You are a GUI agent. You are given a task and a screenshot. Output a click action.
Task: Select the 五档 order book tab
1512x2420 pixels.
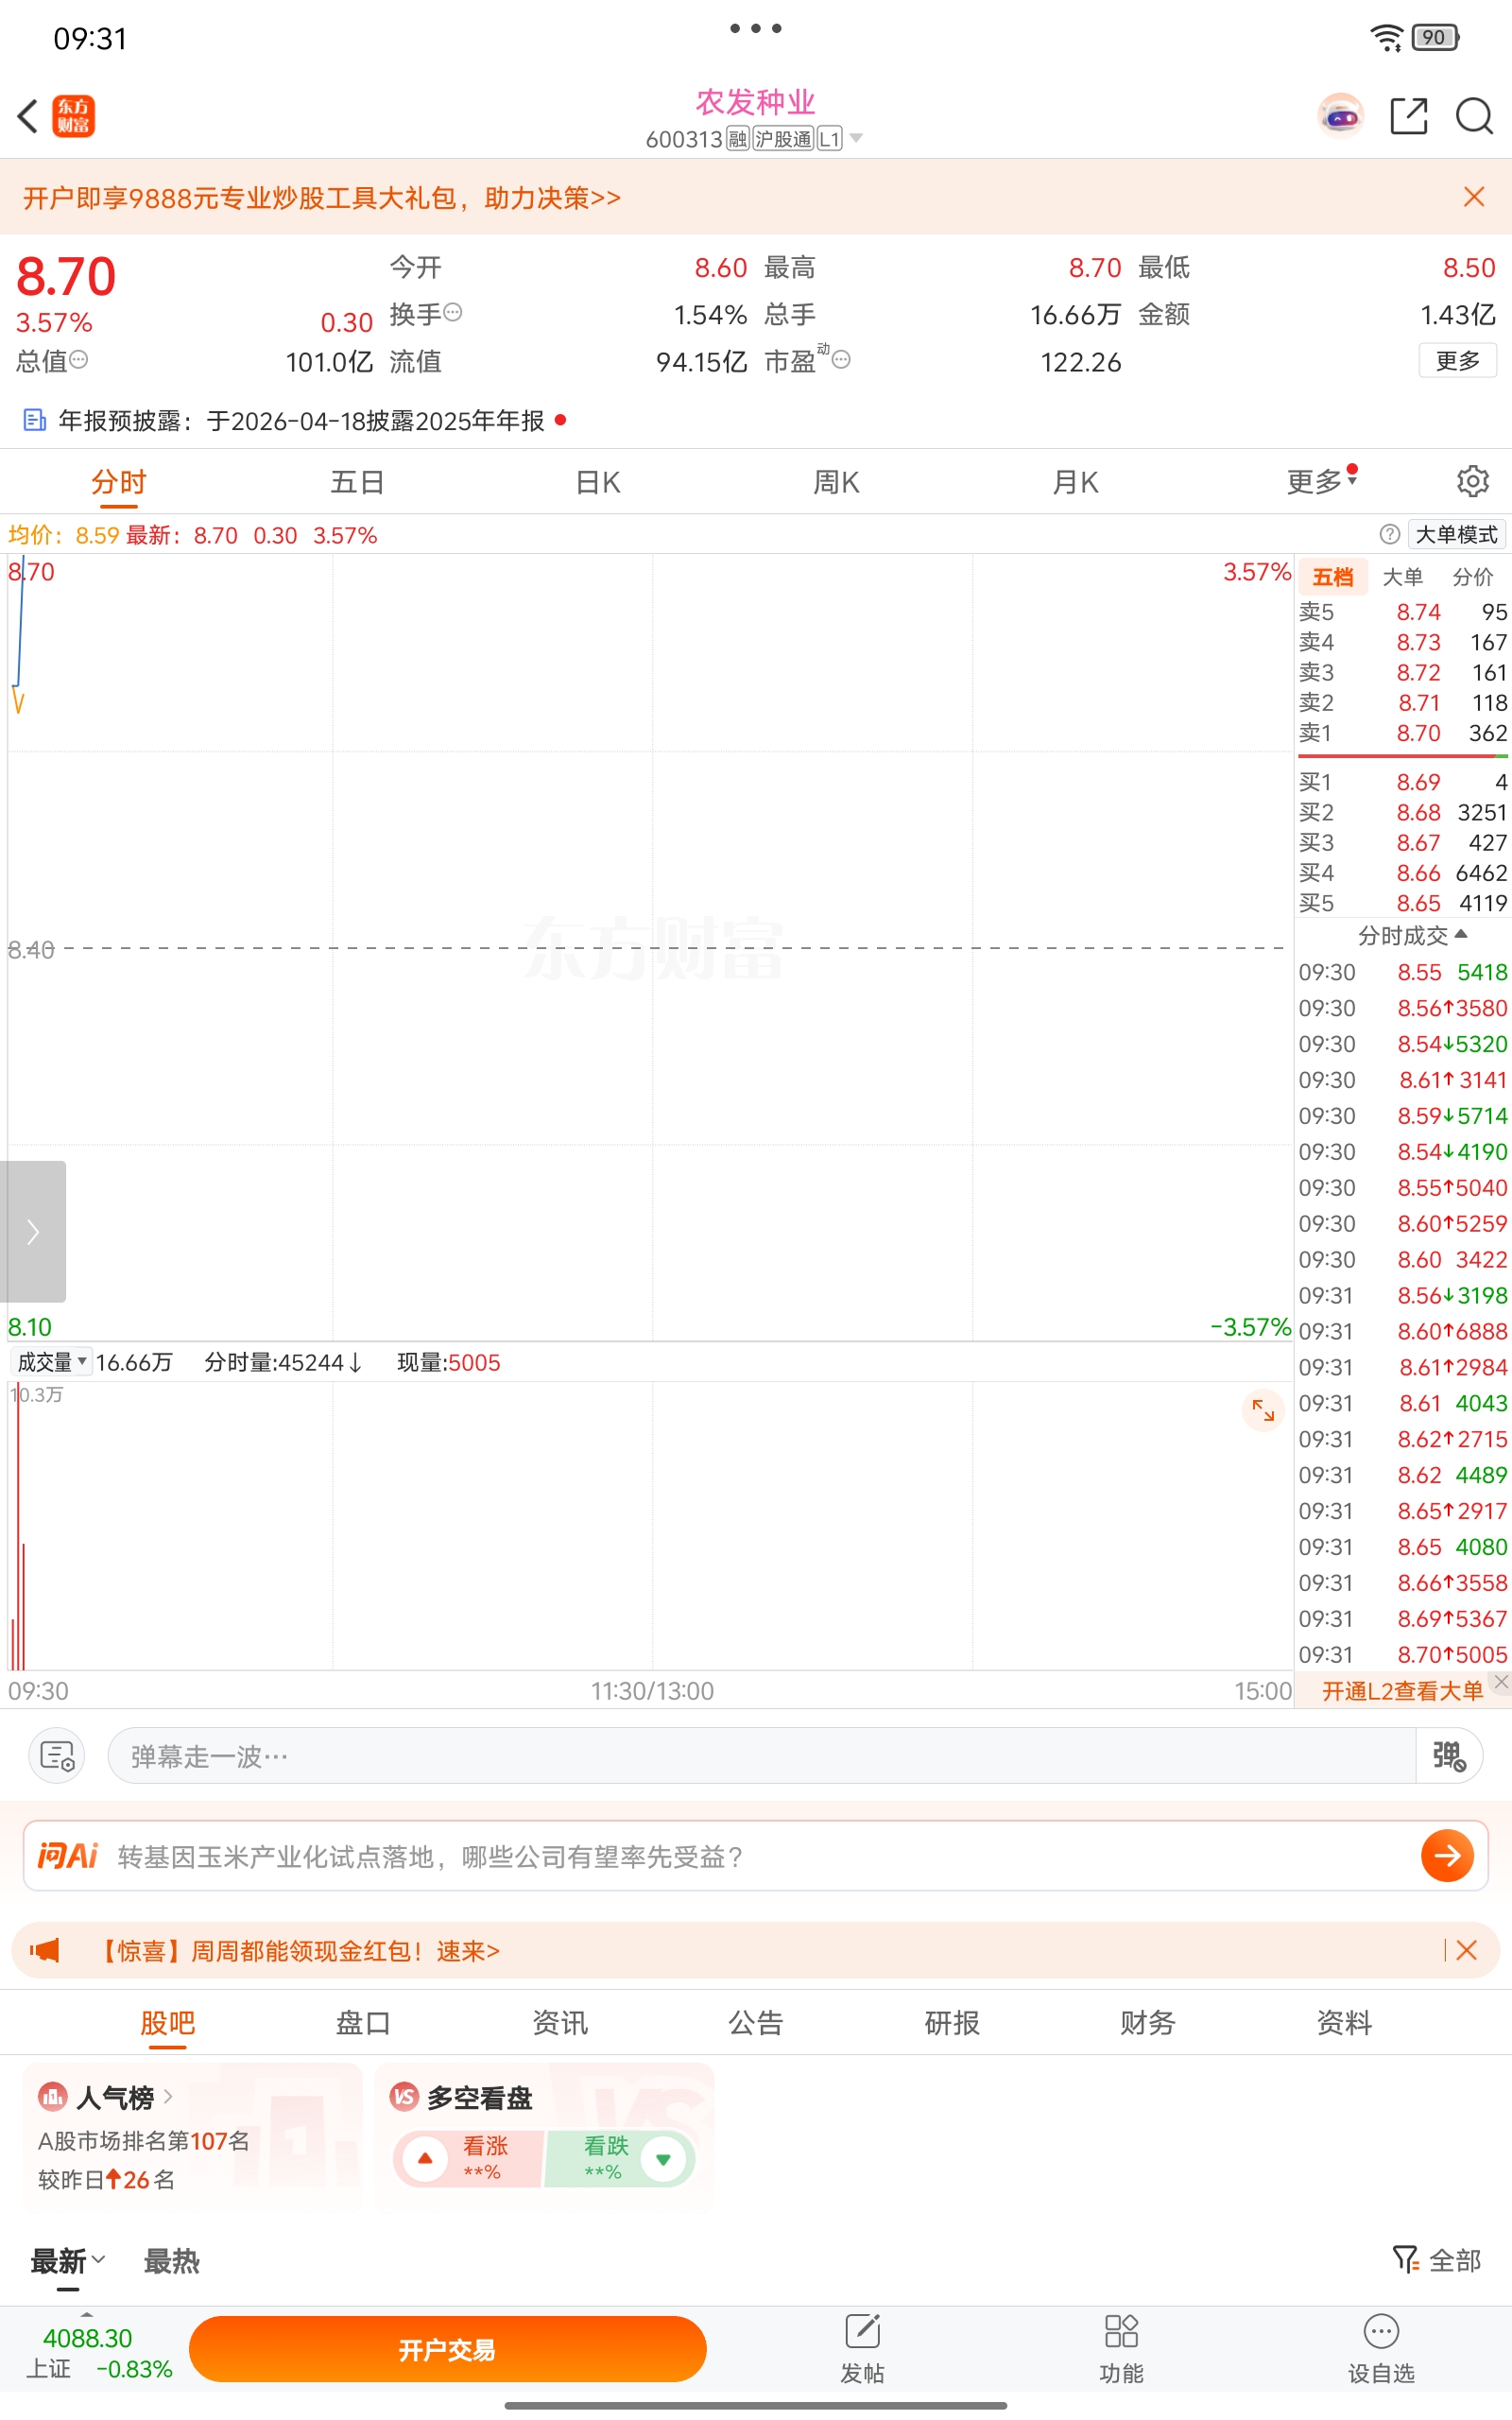[x=1332, y=576]
